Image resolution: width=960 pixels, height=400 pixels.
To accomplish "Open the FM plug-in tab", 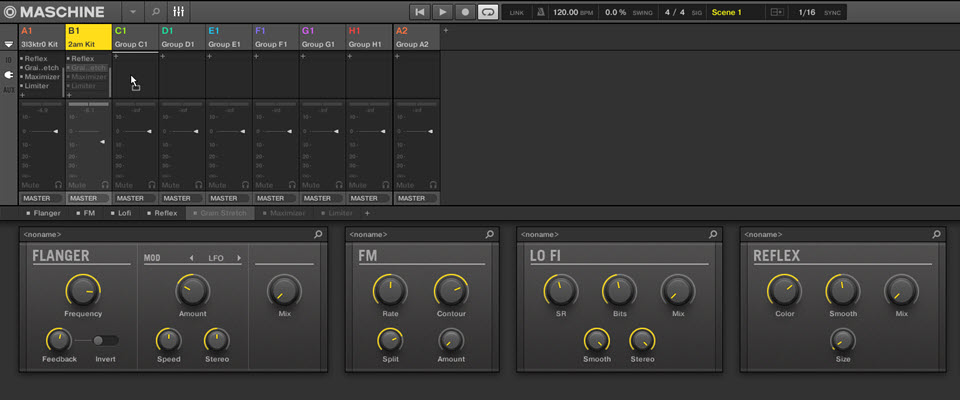I will pyautogui.click(x=86, y=213).
